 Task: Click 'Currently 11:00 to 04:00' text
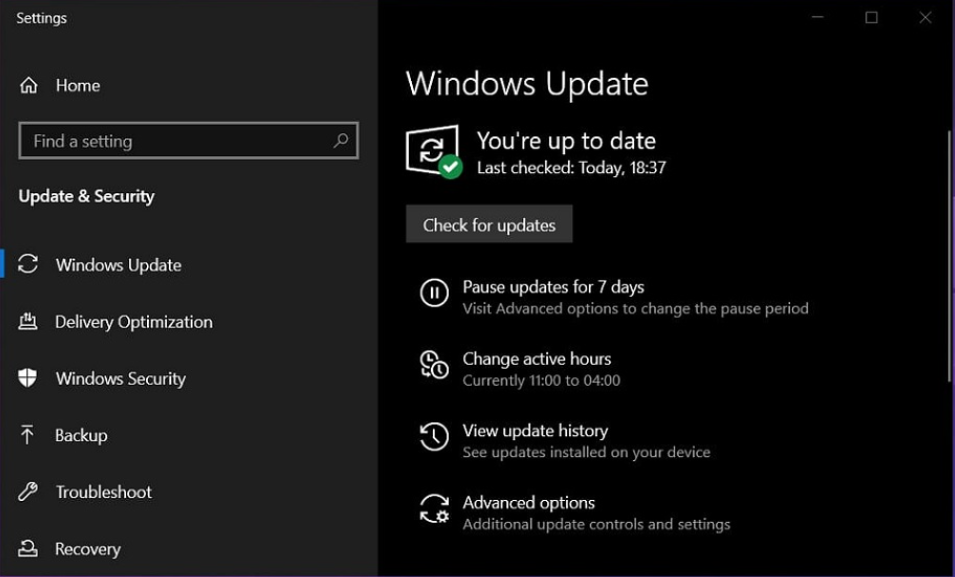pos(541,381)
